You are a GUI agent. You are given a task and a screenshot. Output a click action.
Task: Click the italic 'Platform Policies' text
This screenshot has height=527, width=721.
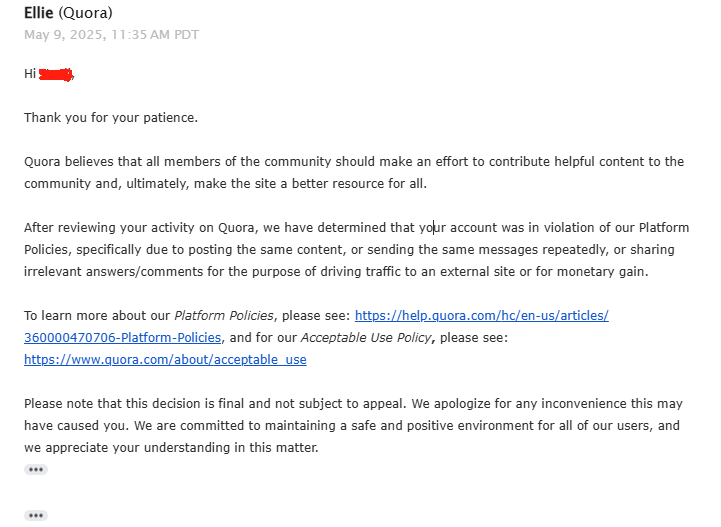[224, 316]
